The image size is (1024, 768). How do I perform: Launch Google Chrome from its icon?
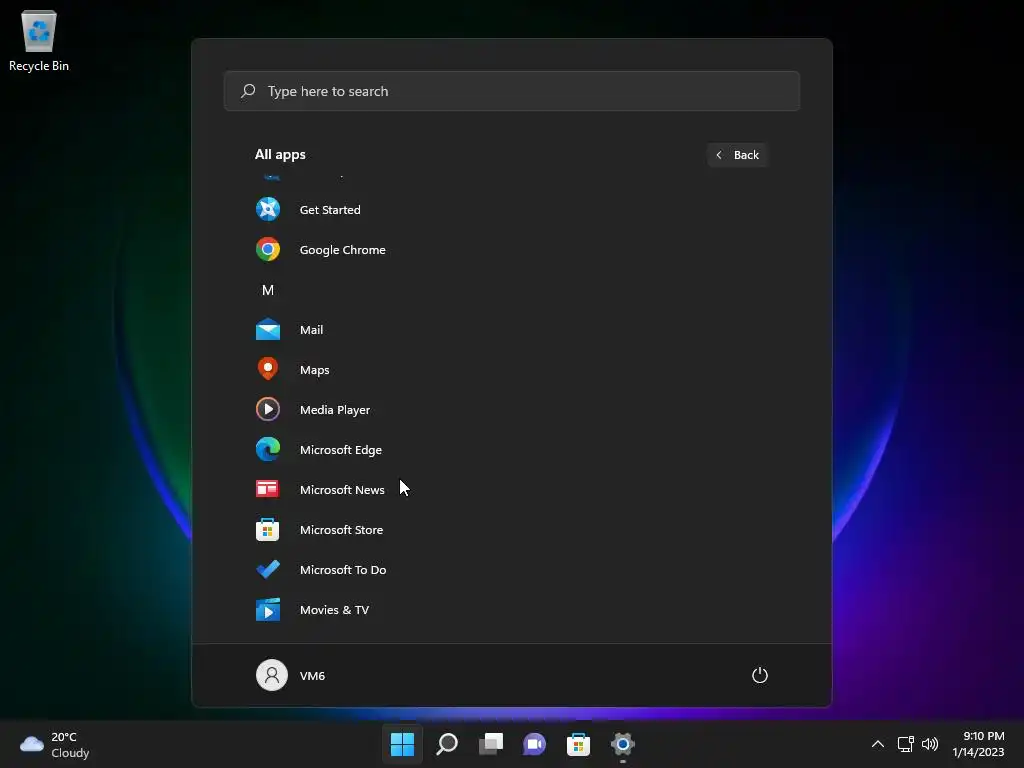tap(268, 249)
